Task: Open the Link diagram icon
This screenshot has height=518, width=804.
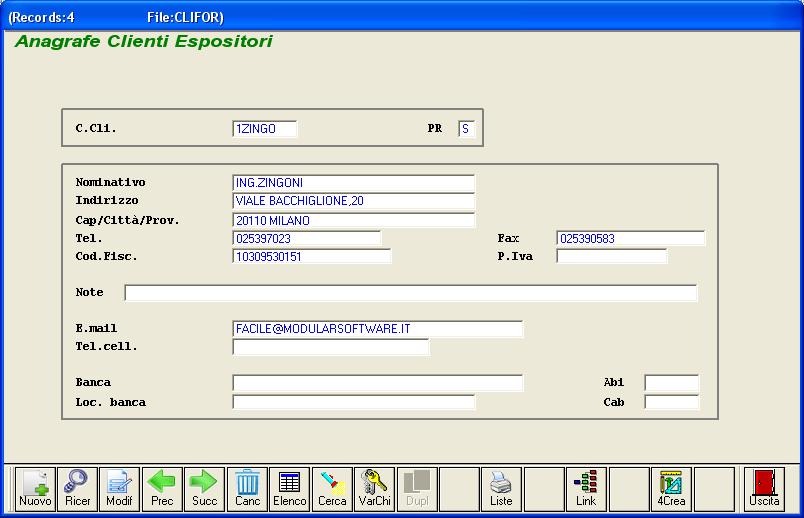Action: (x=586, y=489)
